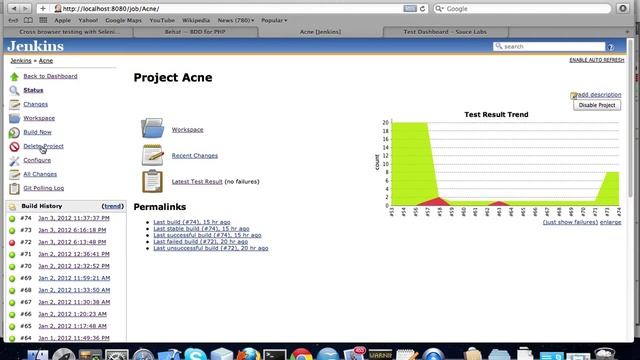The height and width of the screenshot is (360, 640).
Task: Click the browser reload icon
Action: click(422, 9)
